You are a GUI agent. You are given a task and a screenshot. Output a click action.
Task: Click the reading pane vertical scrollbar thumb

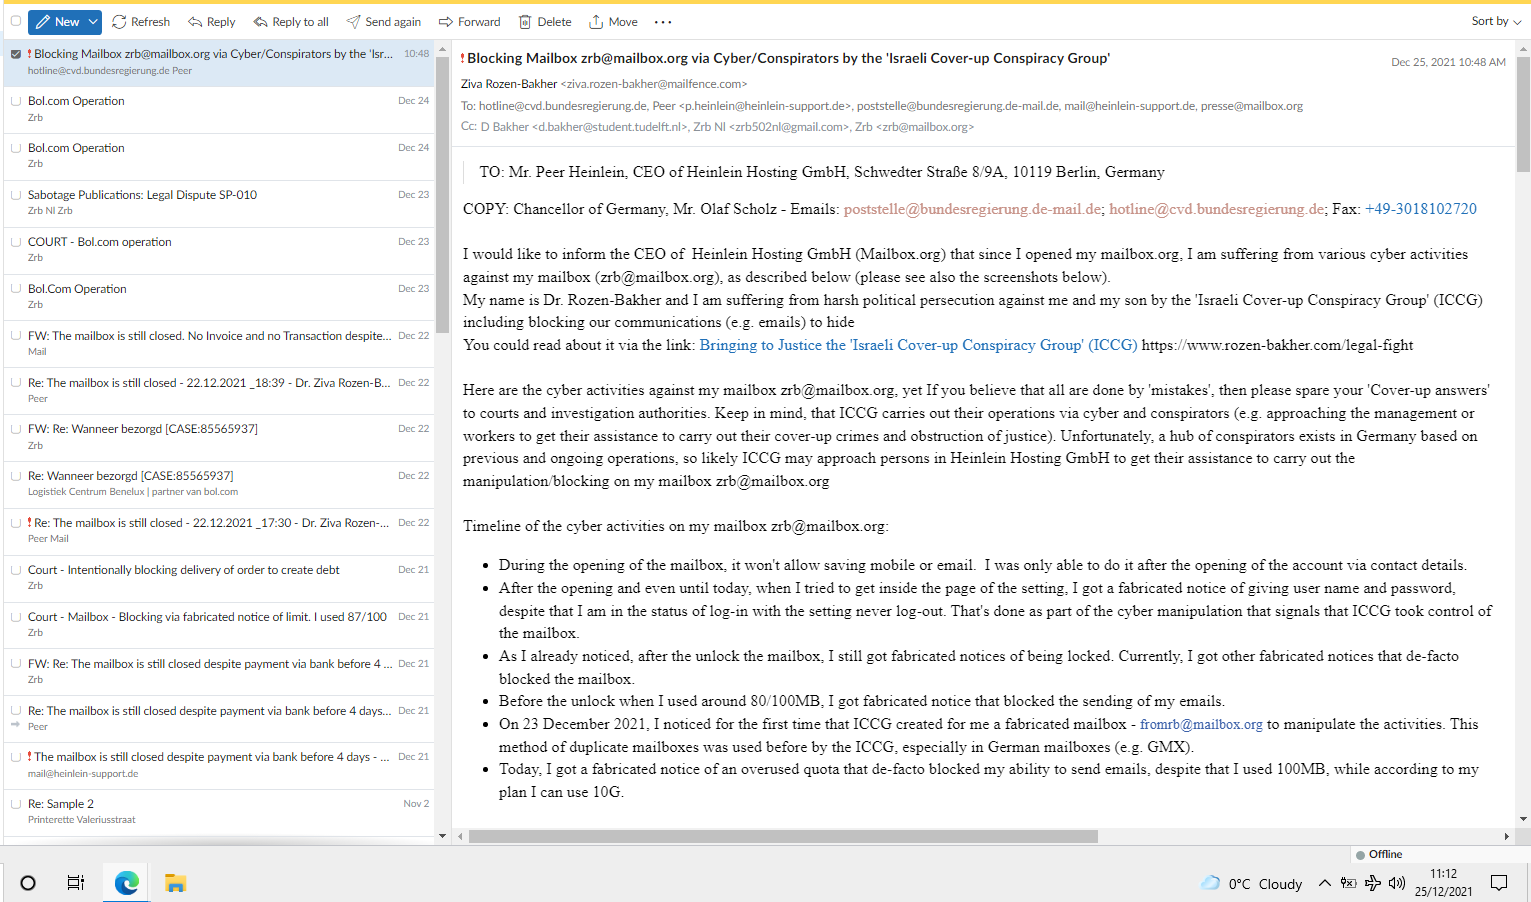coord(1523,112)
